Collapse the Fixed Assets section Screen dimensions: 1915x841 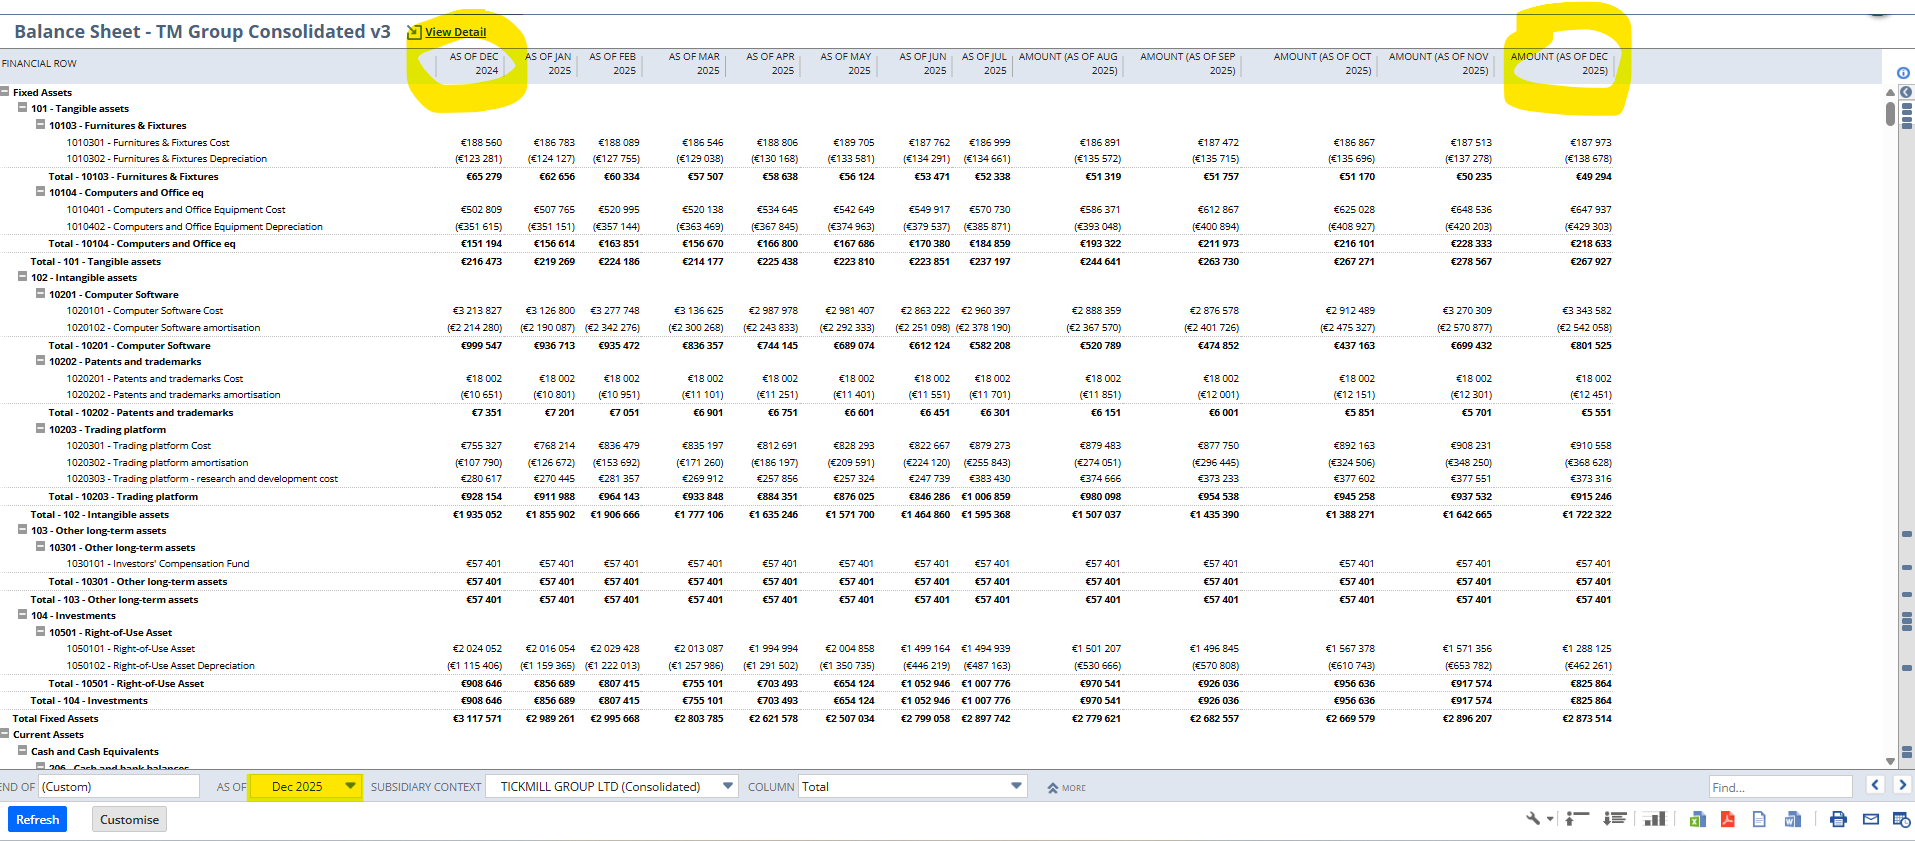[5, 91]
